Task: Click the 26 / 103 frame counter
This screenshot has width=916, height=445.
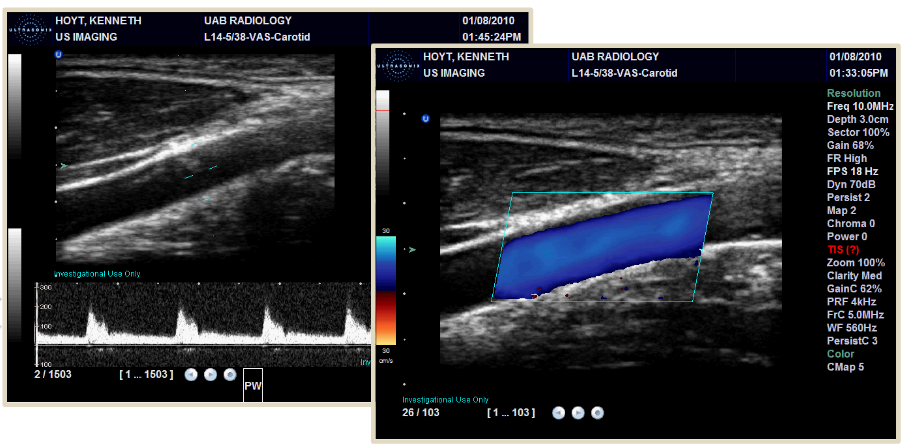Action: (x=421, y=413)
